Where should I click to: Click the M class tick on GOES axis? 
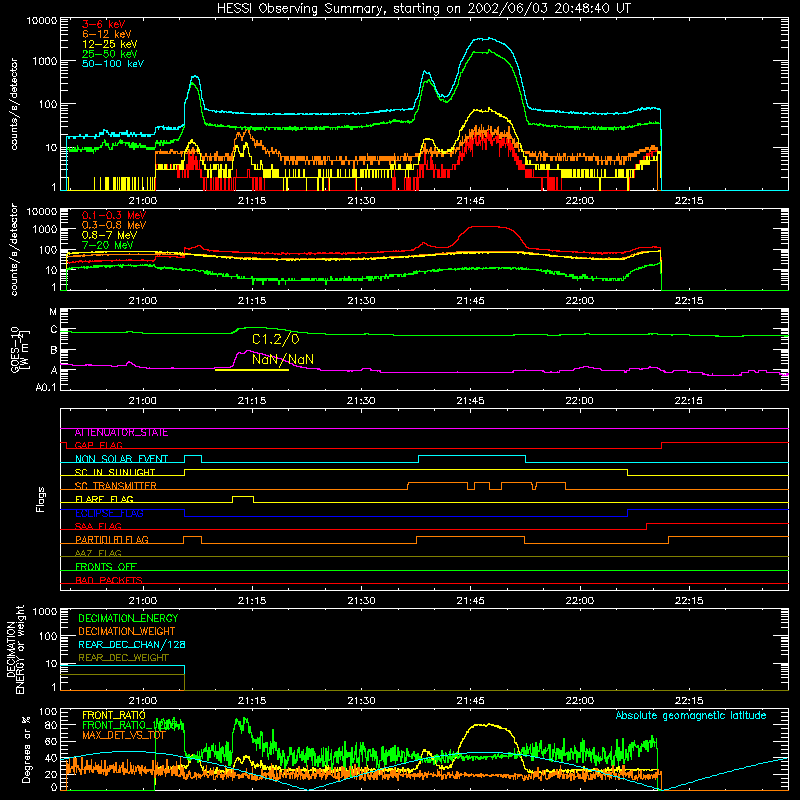pos(53,311)
